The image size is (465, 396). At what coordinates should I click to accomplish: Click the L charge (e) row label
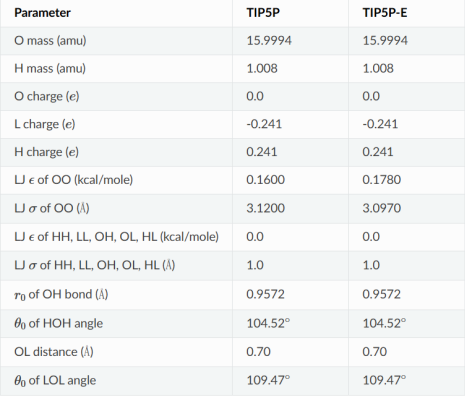[x=45, y=124]
